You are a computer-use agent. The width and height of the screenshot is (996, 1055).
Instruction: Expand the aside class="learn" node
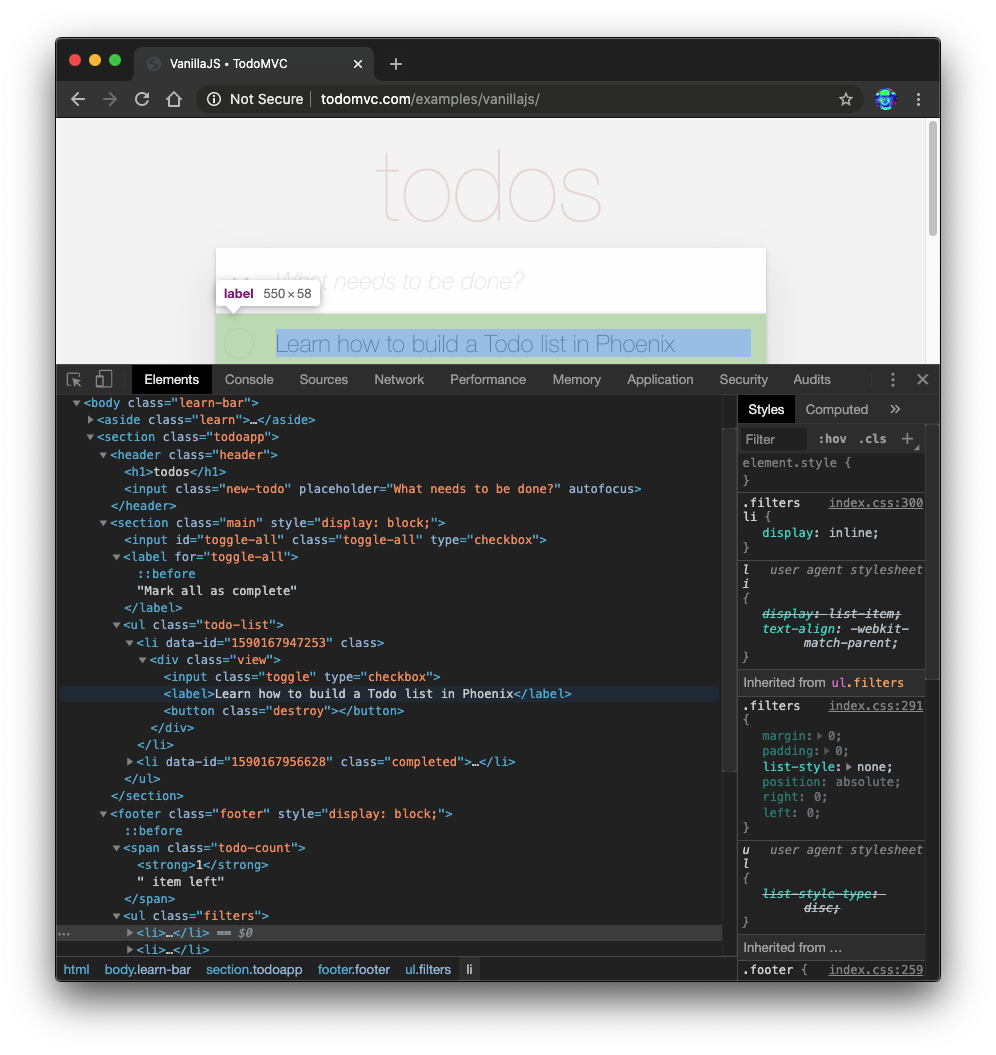click(91, 420)
